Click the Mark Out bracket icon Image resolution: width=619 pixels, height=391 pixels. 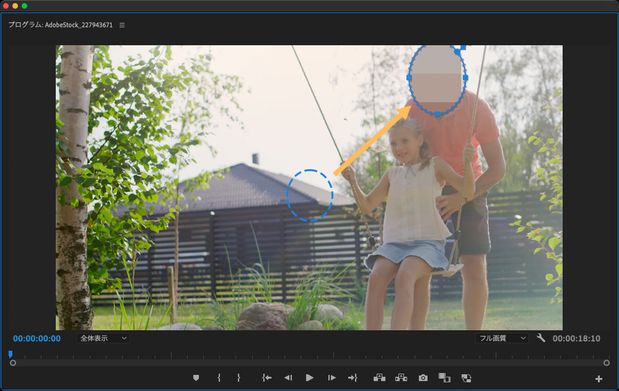[x=238, y=378]
